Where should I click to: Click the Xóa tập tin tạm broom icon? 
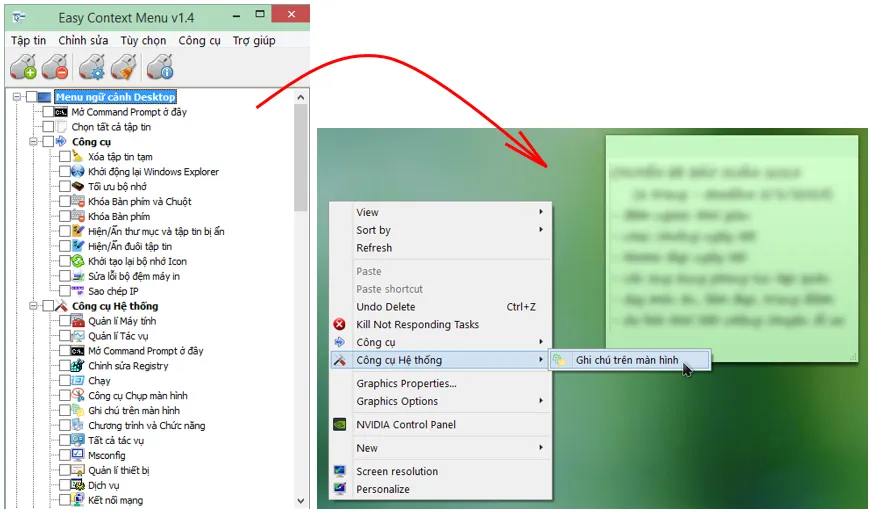tap(78, 157)
